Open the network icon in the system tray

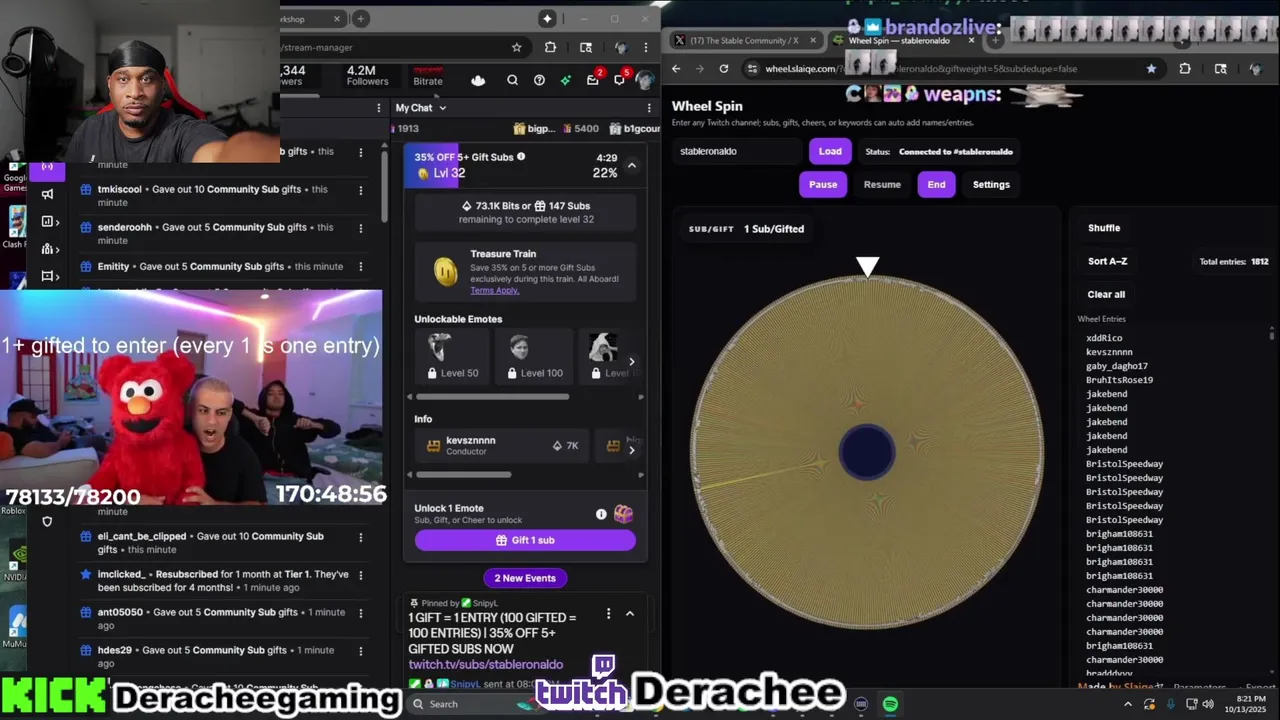tap(1189, 704)
